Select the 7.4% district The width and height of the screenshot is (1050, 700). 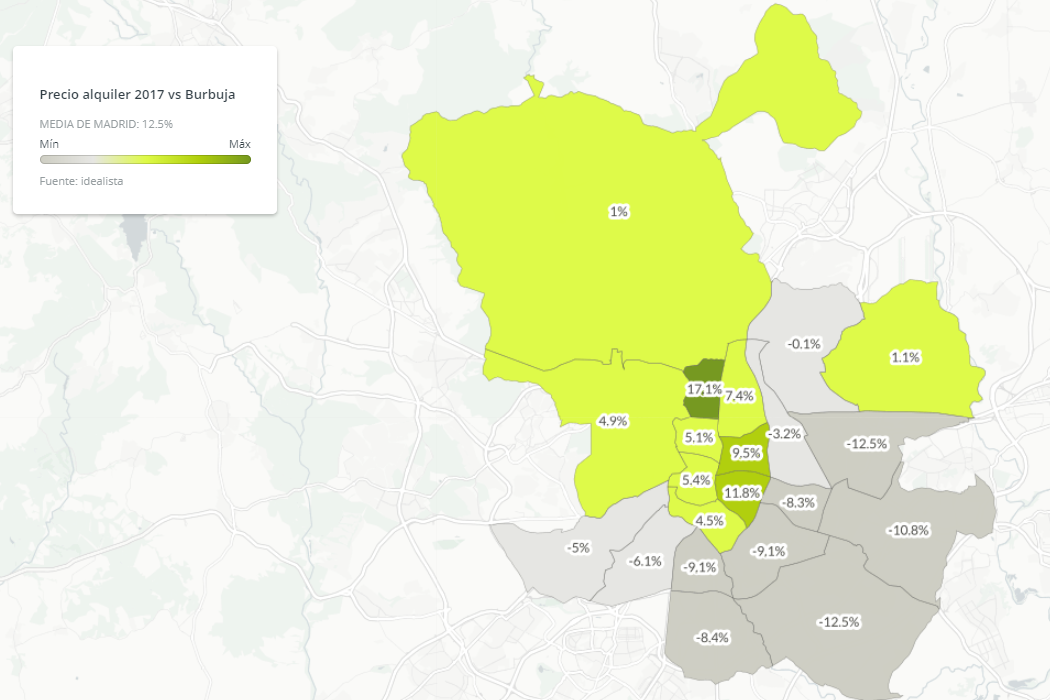[x=740, y=396]
